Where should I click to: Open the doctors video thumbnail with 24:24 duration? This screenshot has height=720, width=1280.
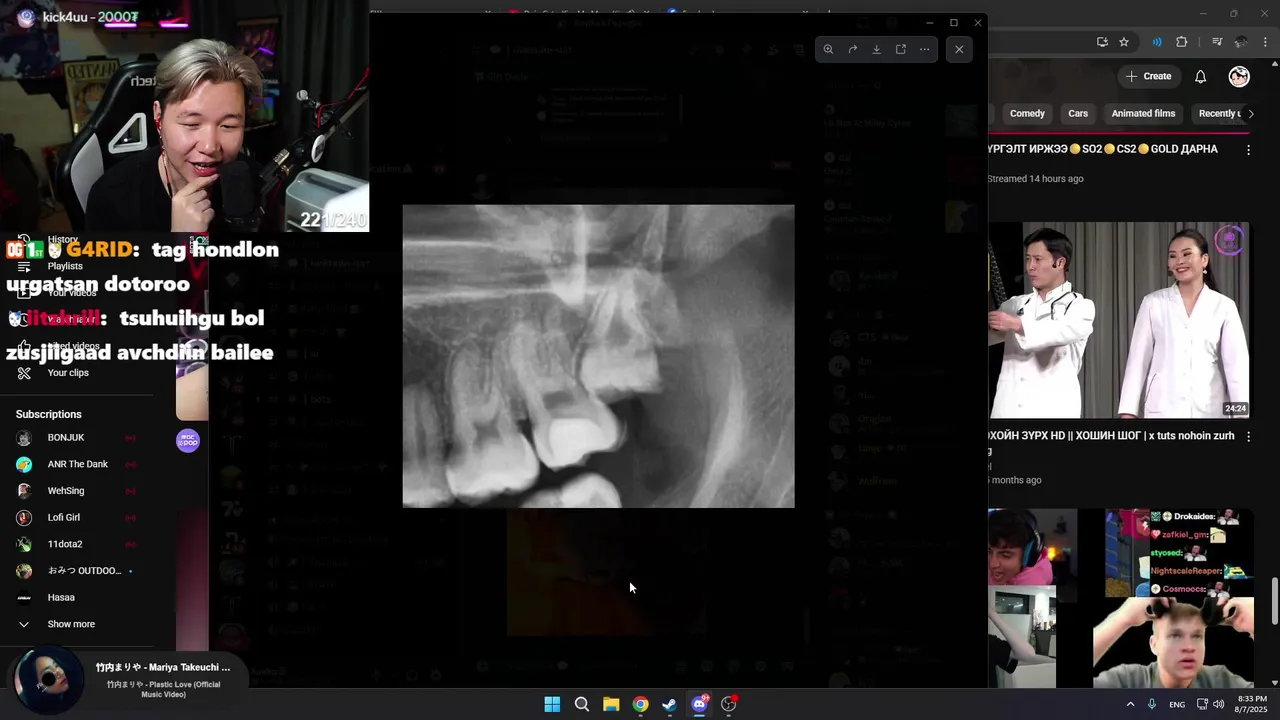[x=1119, y=320]
